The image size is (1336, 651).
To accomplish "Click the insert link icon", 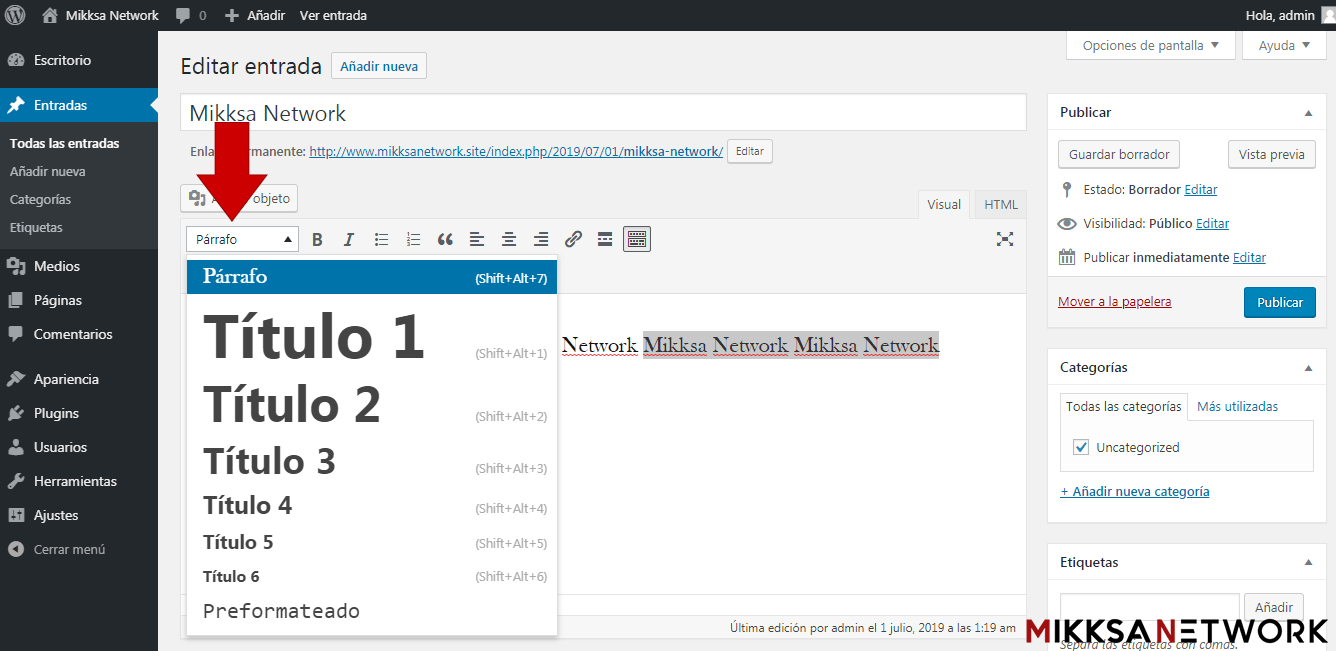I will click(x=573, y=240).
